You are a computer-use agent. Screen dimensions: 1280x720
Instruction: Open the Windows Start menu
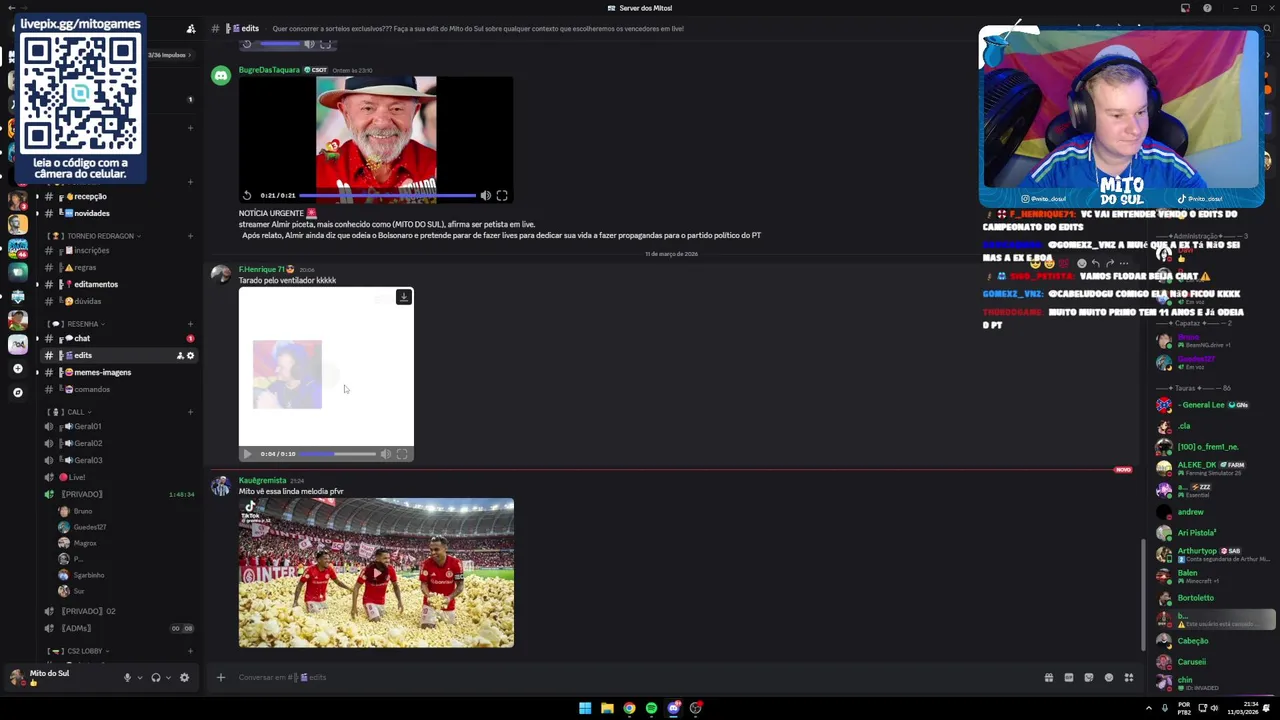click(585, 708)
